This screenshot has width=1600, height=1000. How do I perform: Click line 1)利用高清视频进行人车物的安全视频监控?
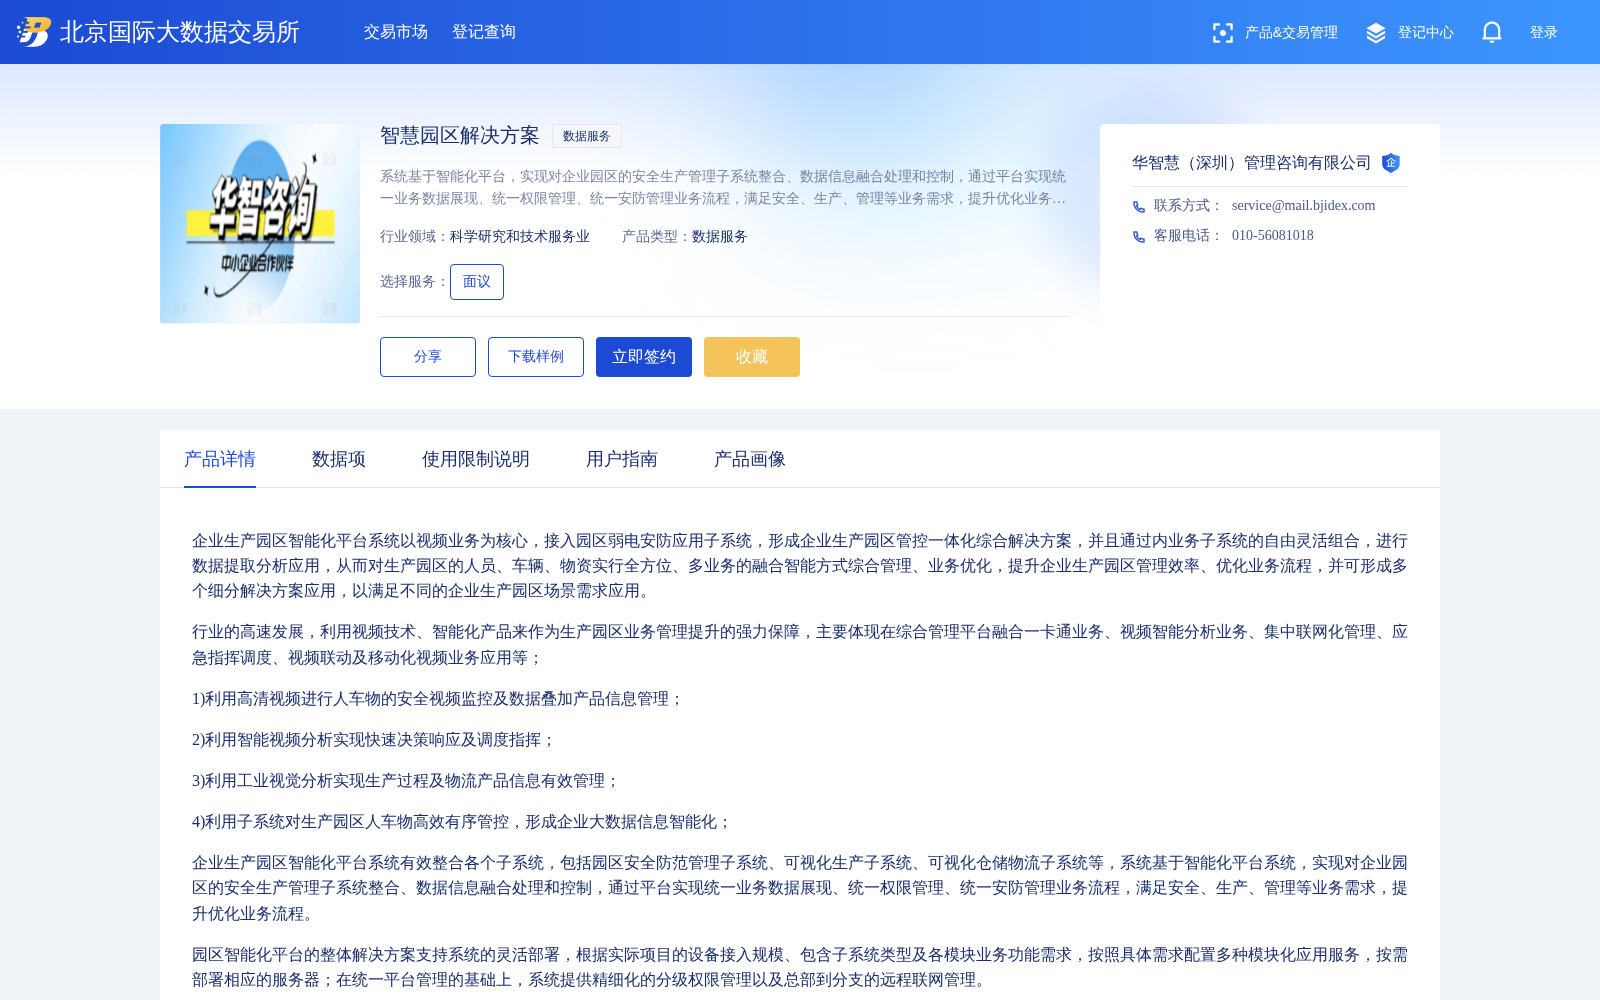[x=438, y=699]
